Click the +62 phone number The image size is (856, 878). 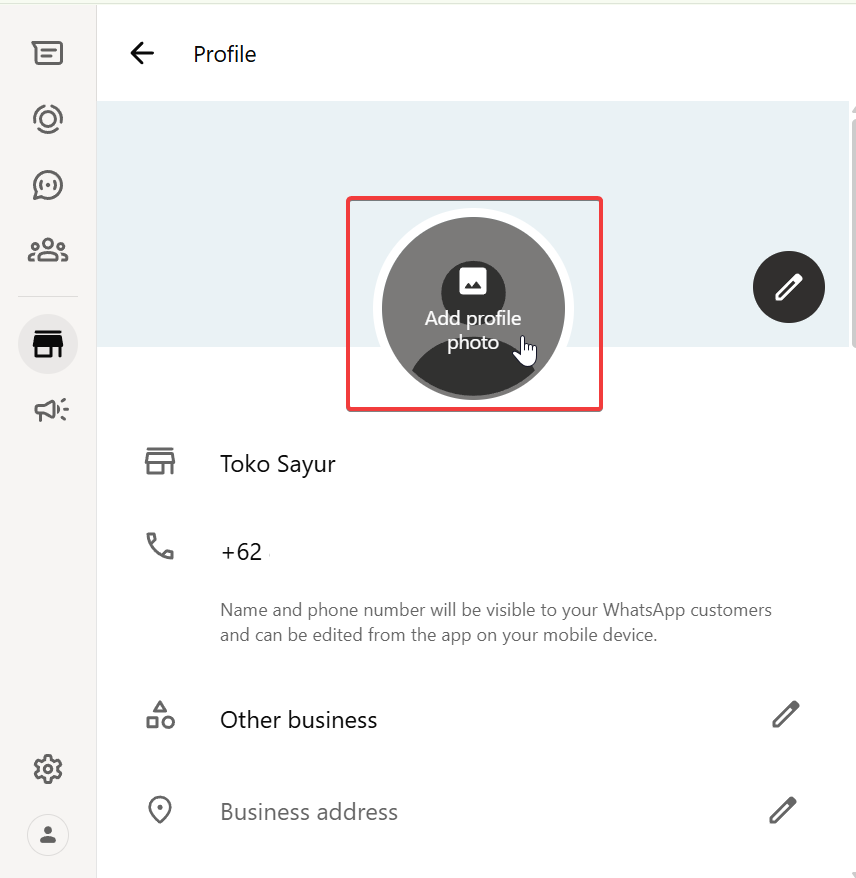pos(242,552)
